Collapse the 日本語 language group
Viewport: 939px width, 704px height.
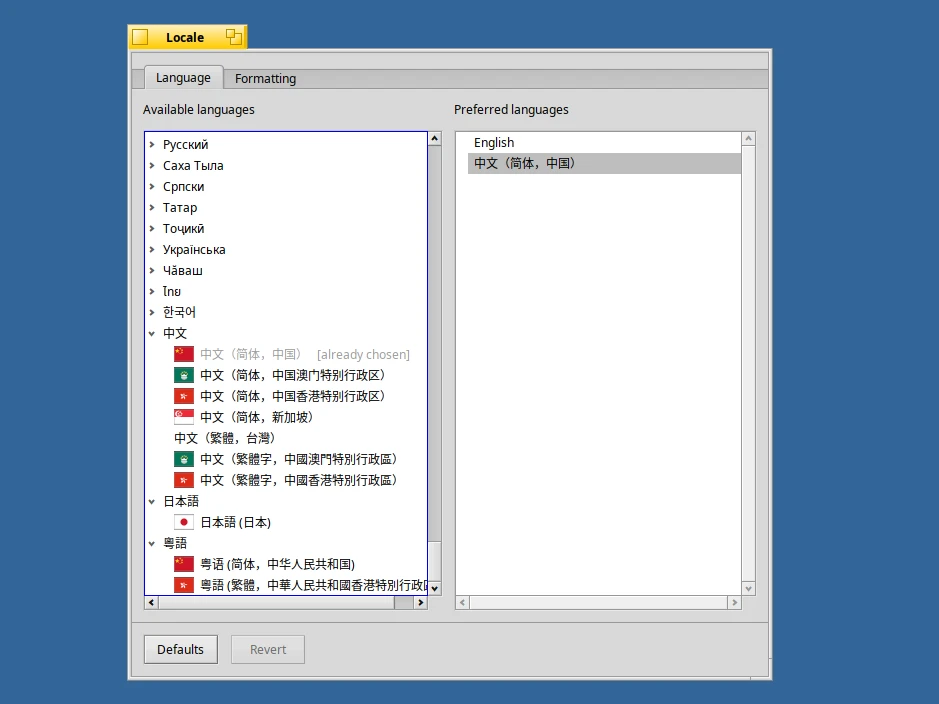(x=152, y=500)
